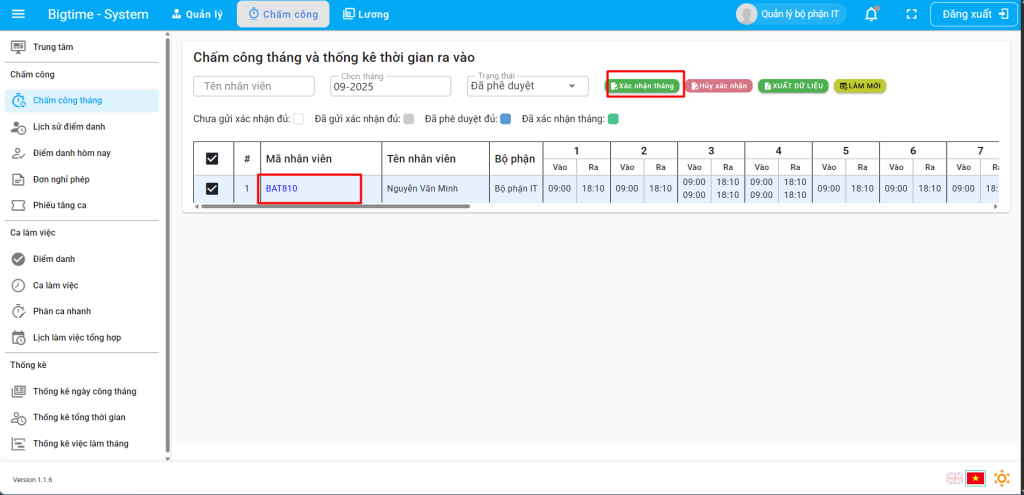1024x495 pixels.
Task: Switch to the Lương tab
Action: coord(365,14)
